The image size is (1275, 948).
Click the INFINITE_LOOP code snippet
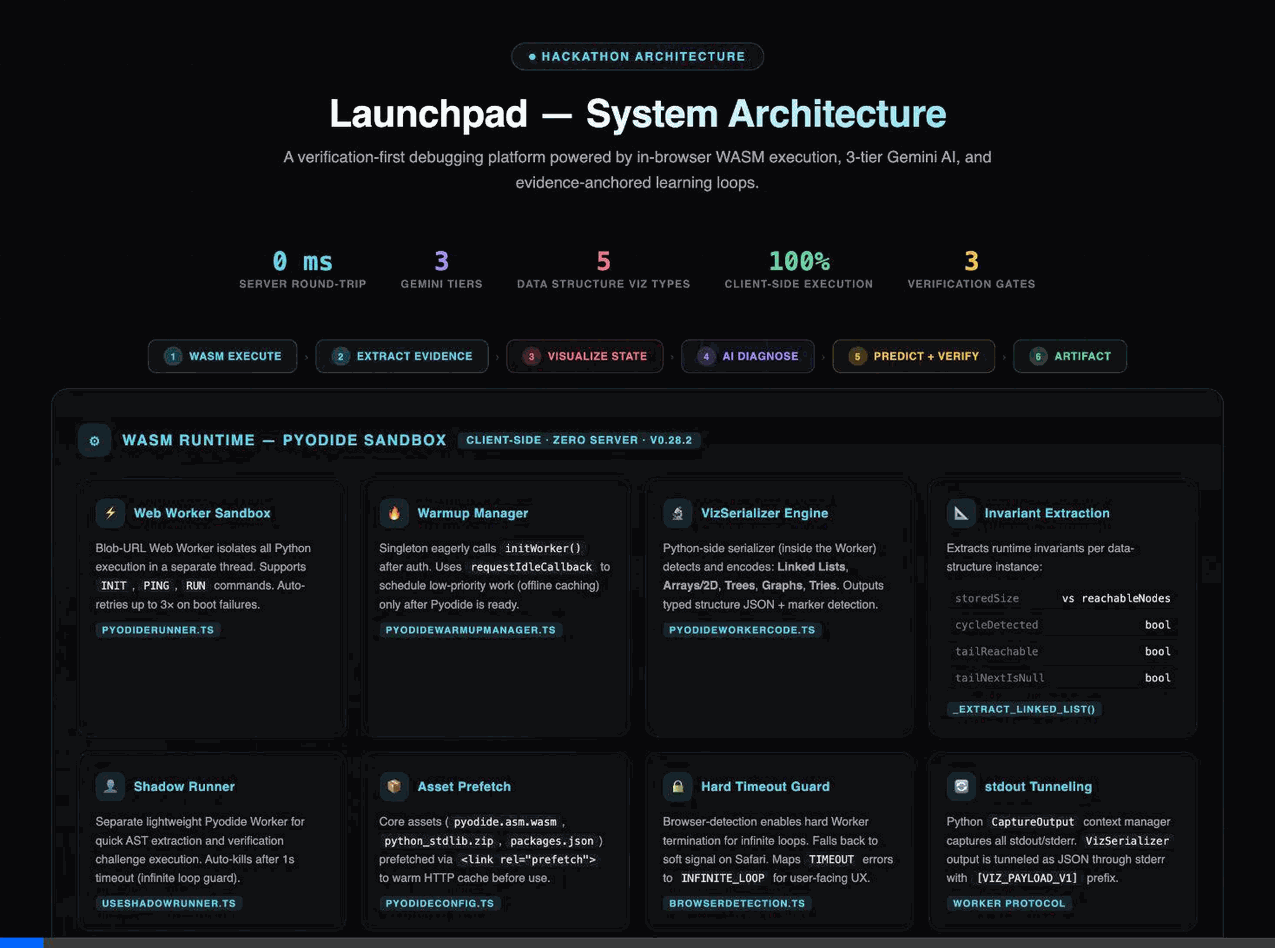point(723,878)
